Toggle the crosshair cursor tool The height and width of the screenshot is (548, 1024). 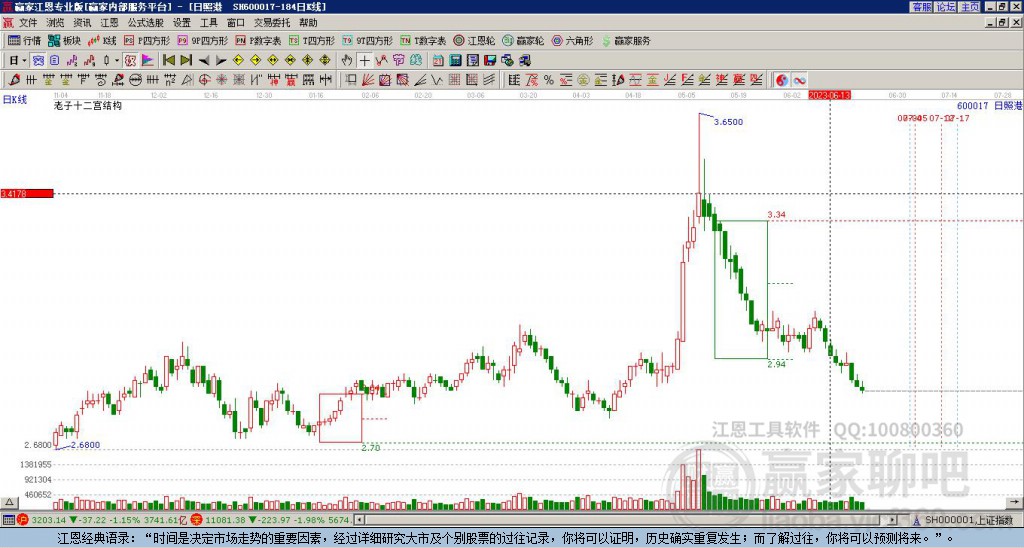364,61
